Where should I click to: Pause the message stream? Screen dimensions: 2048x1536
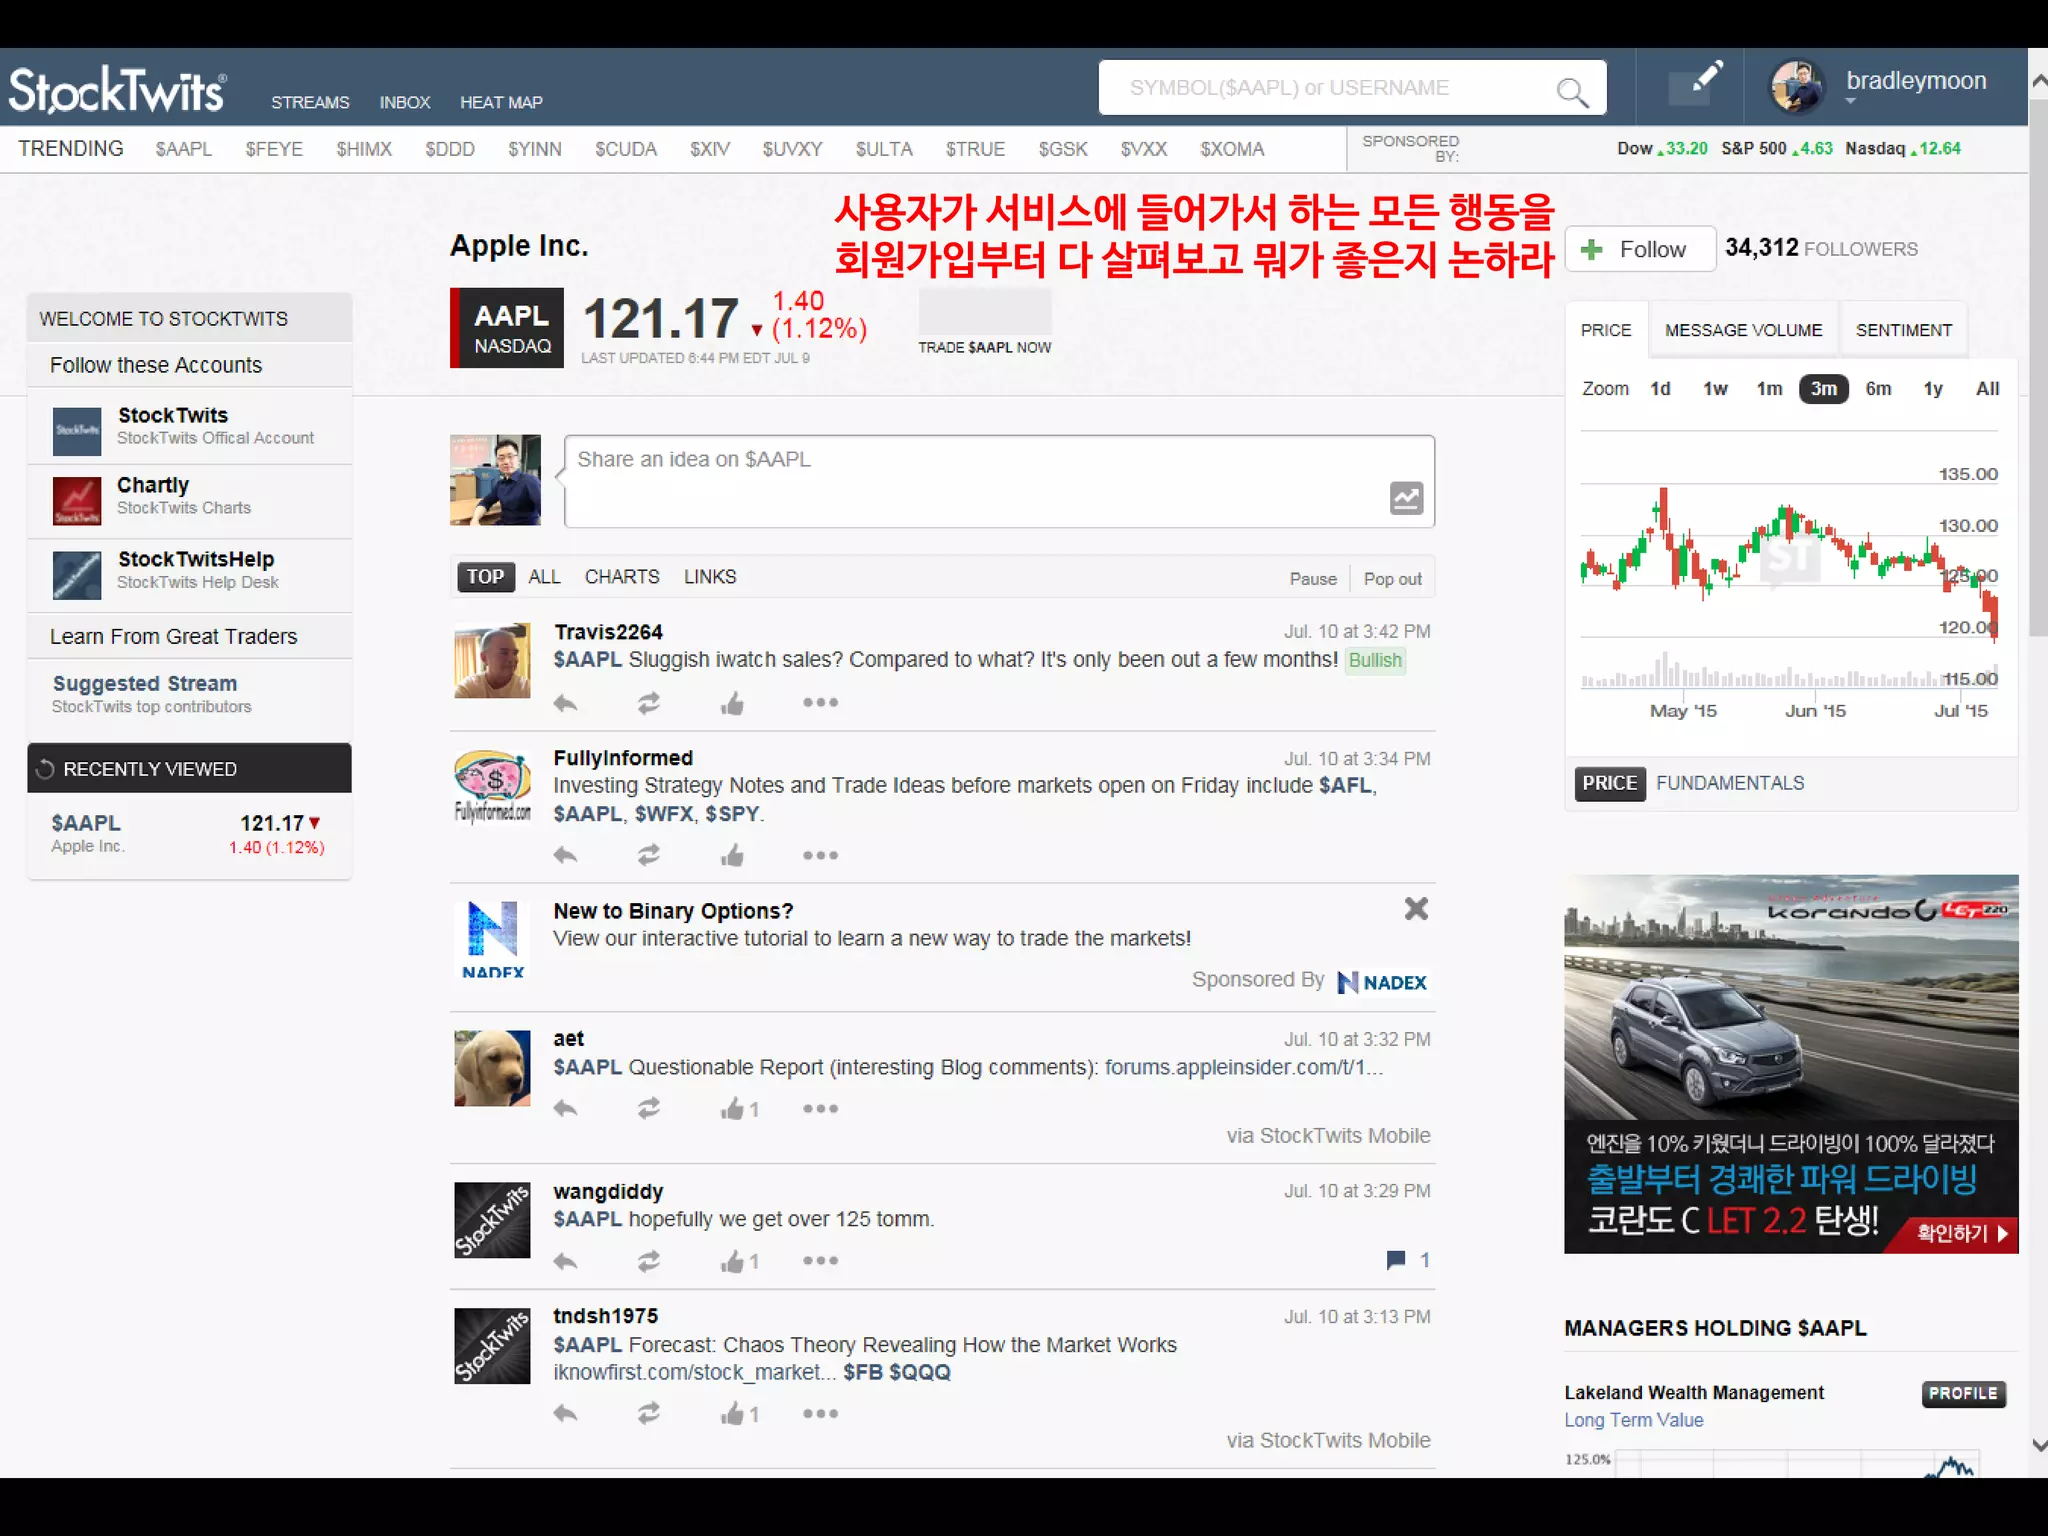coord(1313,579)
